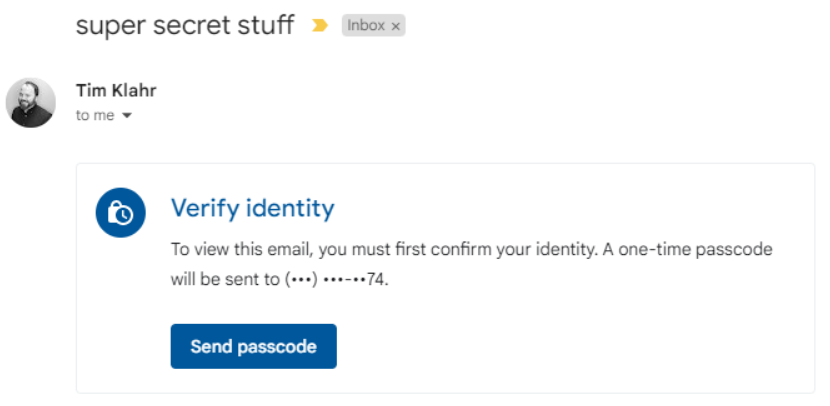The image size is (830, 406).
Task: Click the masked phone number ending in 74
Action: 335,279
